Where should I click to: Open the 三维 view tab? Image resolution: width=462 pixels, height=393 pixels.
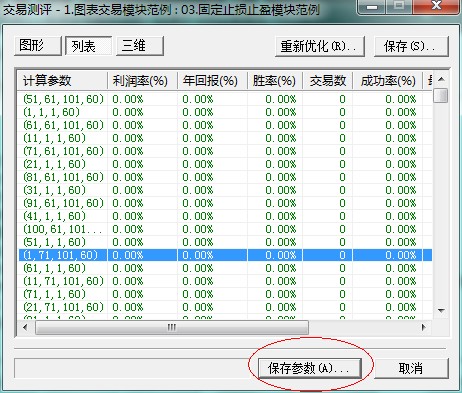point(140,45)
